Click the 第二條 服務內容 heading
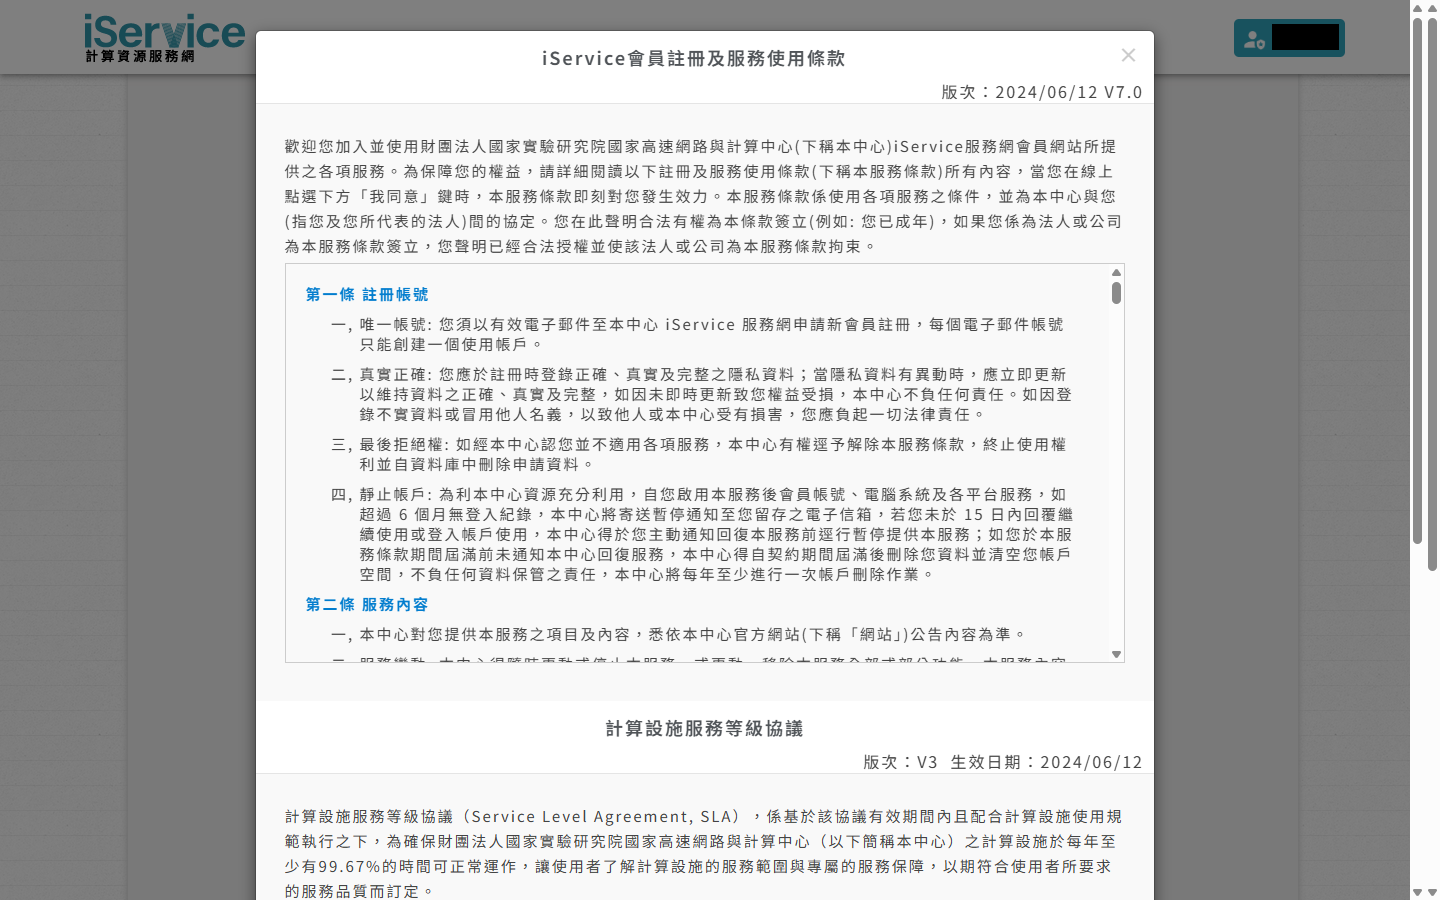The height and width of the screenshot is (900, 1440). pos(367,604)
